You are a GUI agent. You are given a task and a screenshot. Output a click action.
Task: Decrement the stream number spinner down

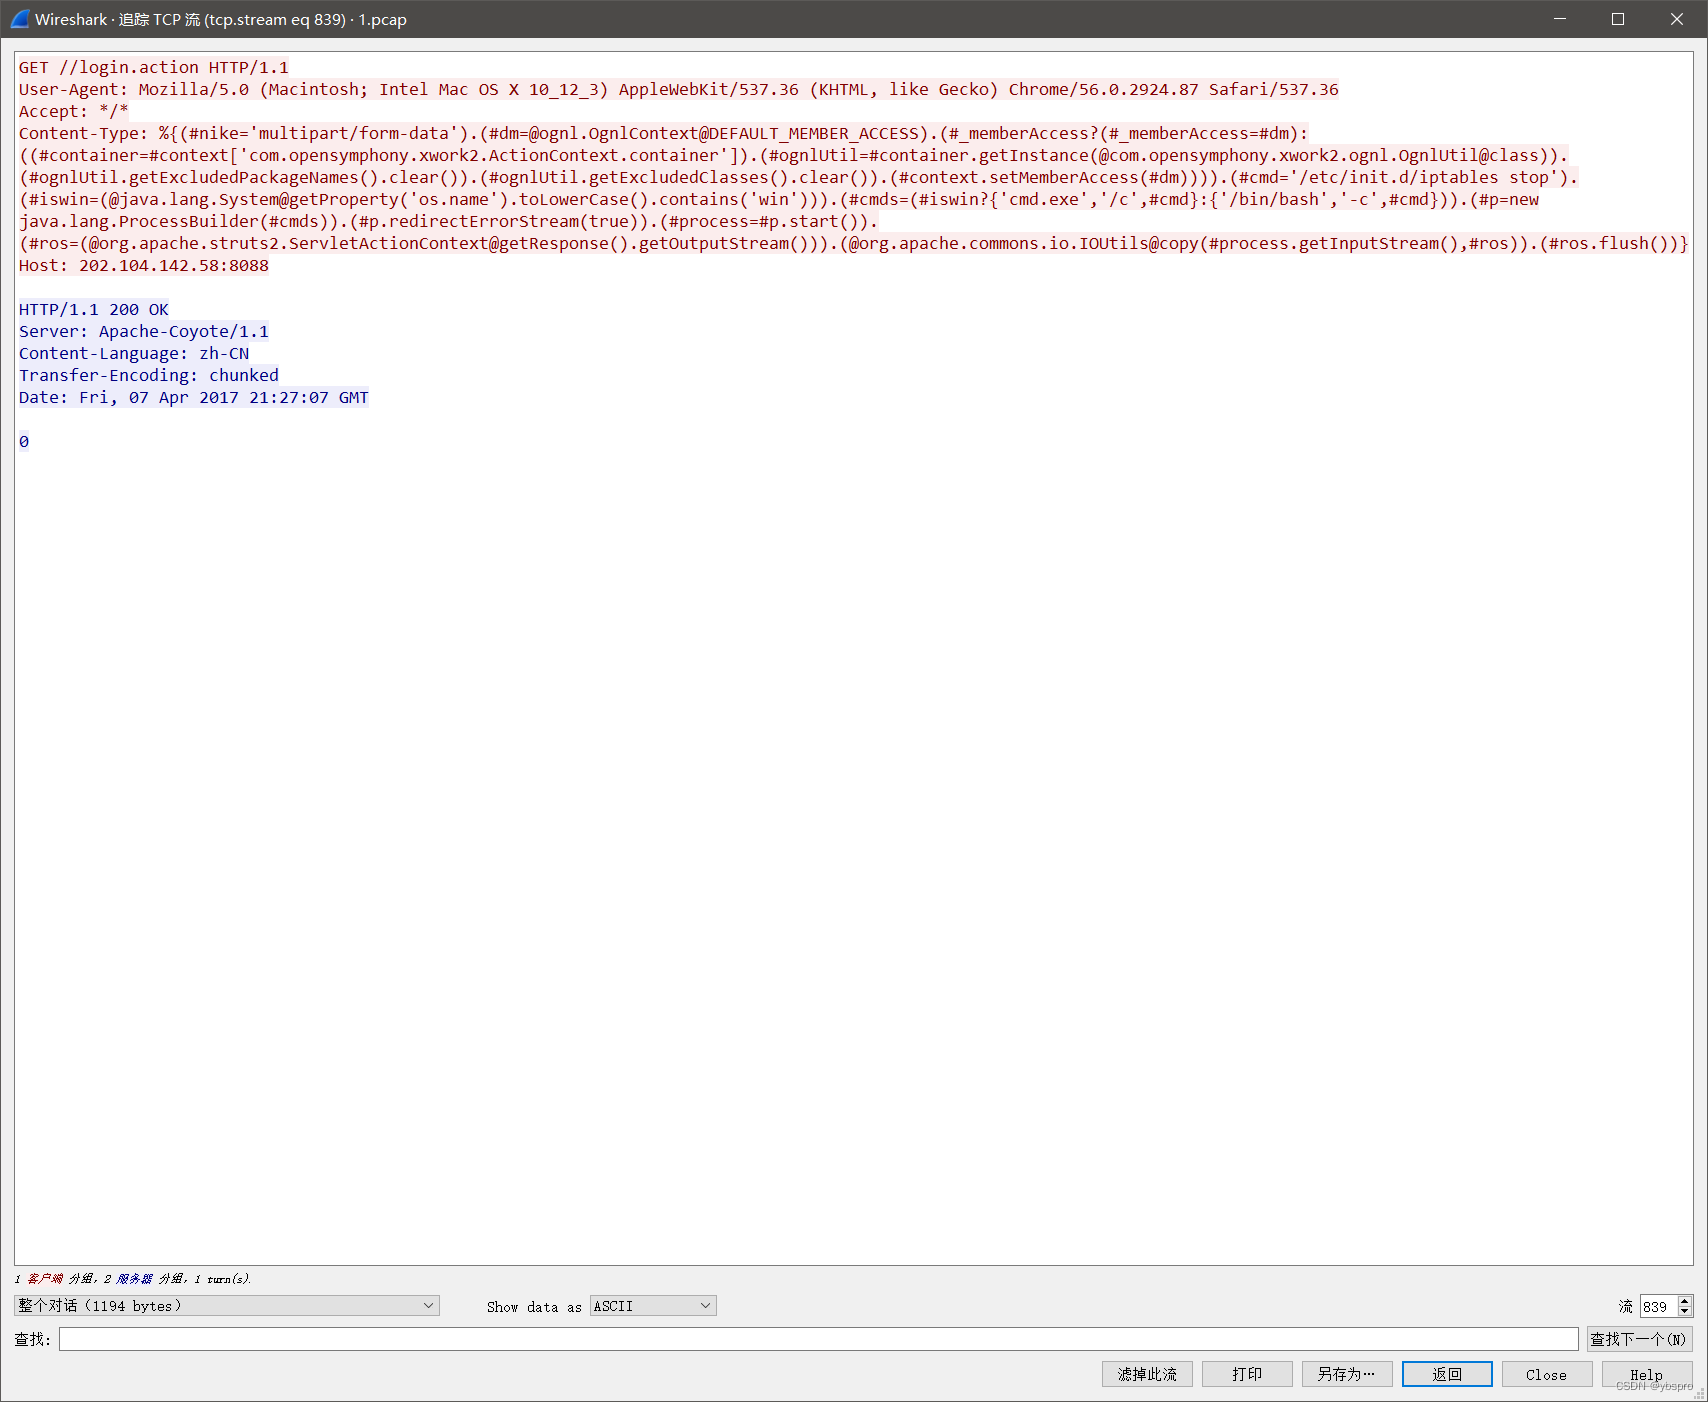pos(1685,1312)
